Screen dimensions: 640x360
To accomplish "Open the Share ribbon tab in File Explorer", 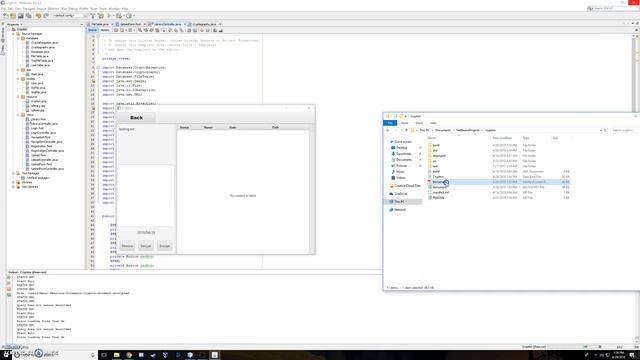I will (419, 123).
